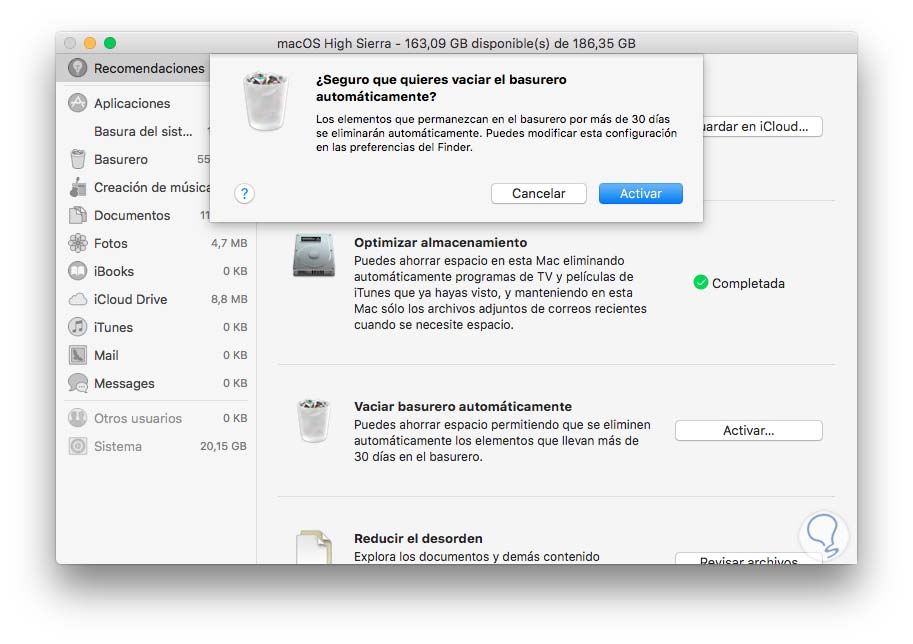Image resolution: width=913 pixels, height=644 pixels.
Task: Click the 20,15 GB size for Sistema
Action: tap(224, 446)
